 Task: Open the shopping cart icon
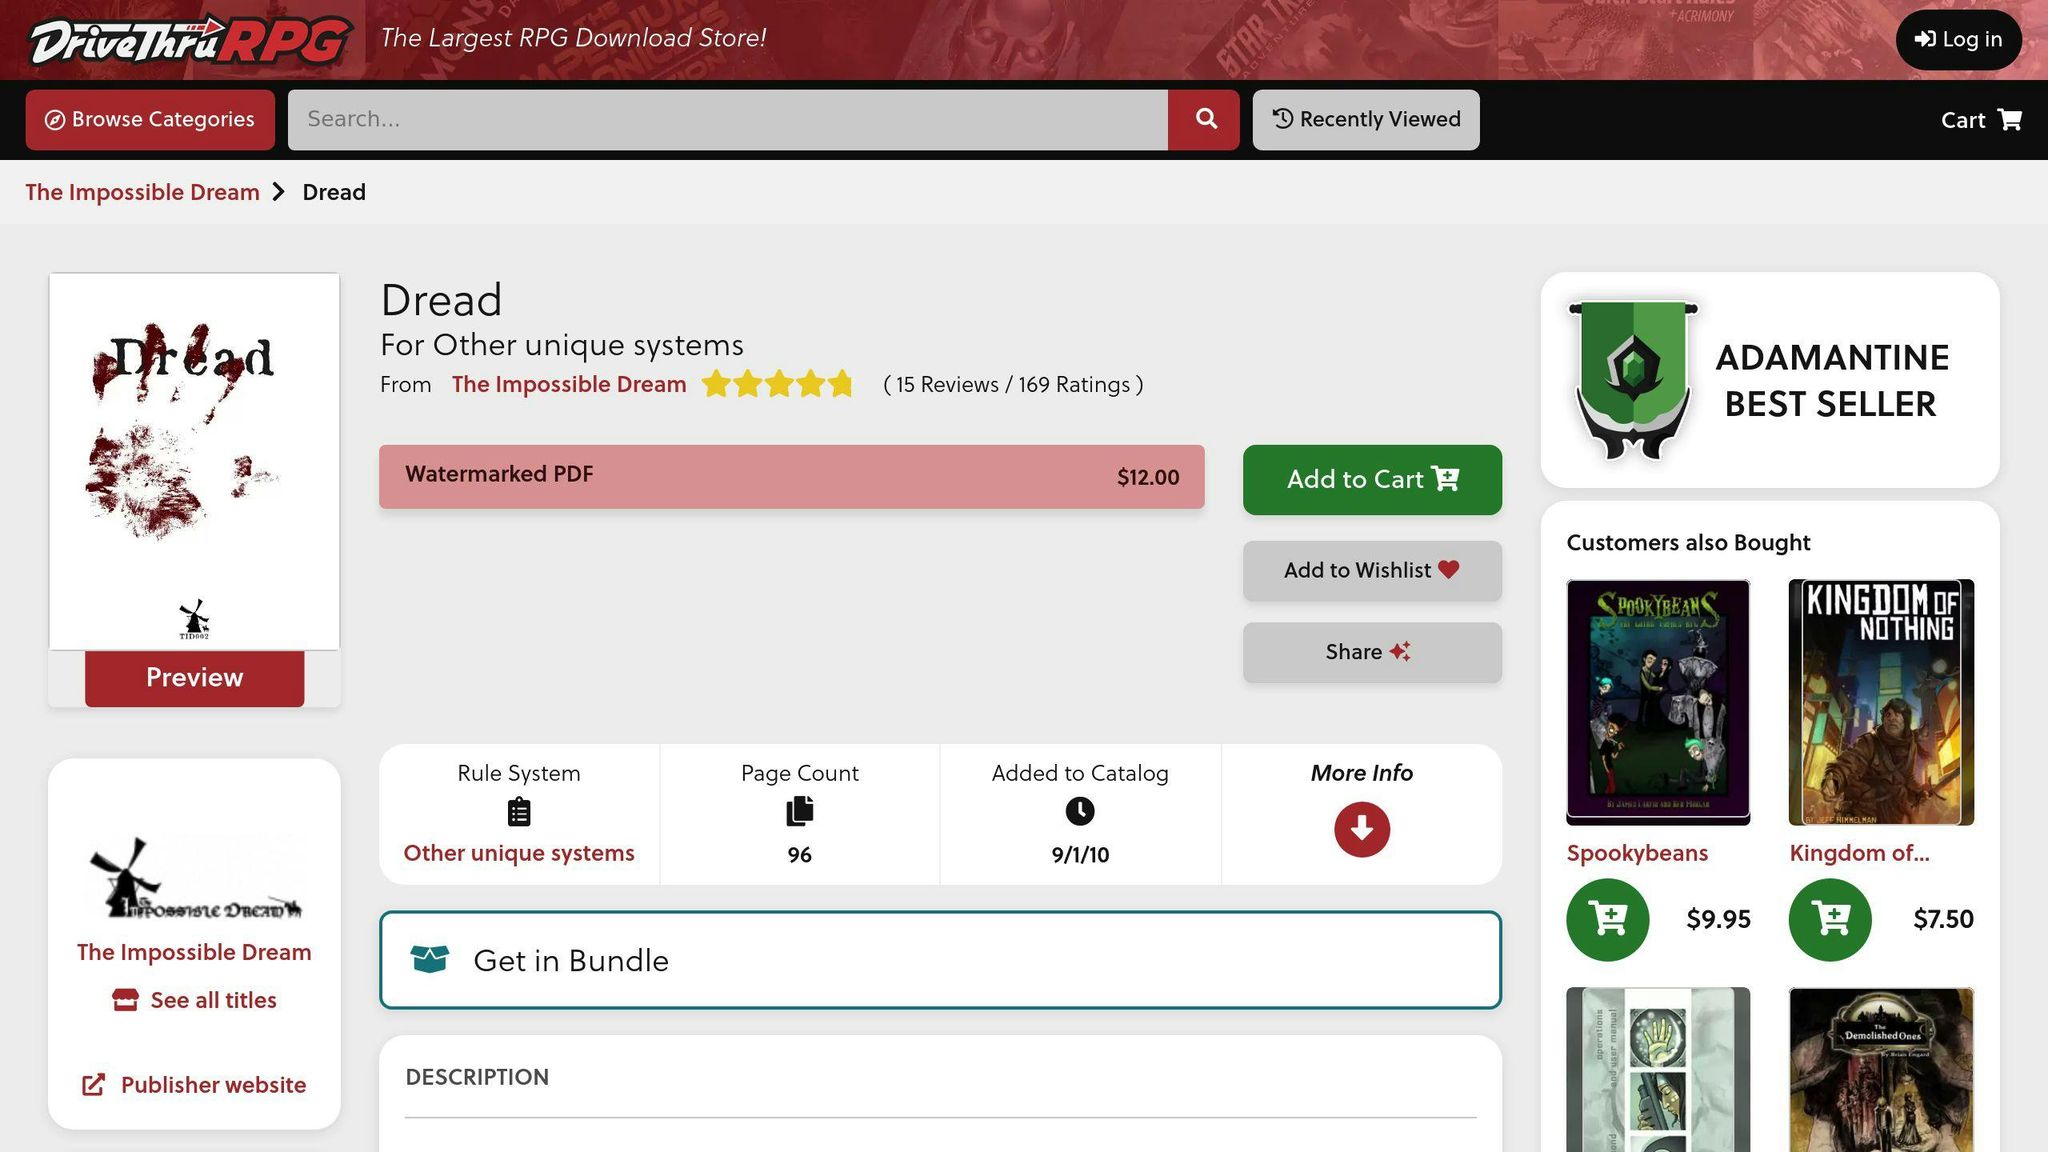tap(2009, 120)
